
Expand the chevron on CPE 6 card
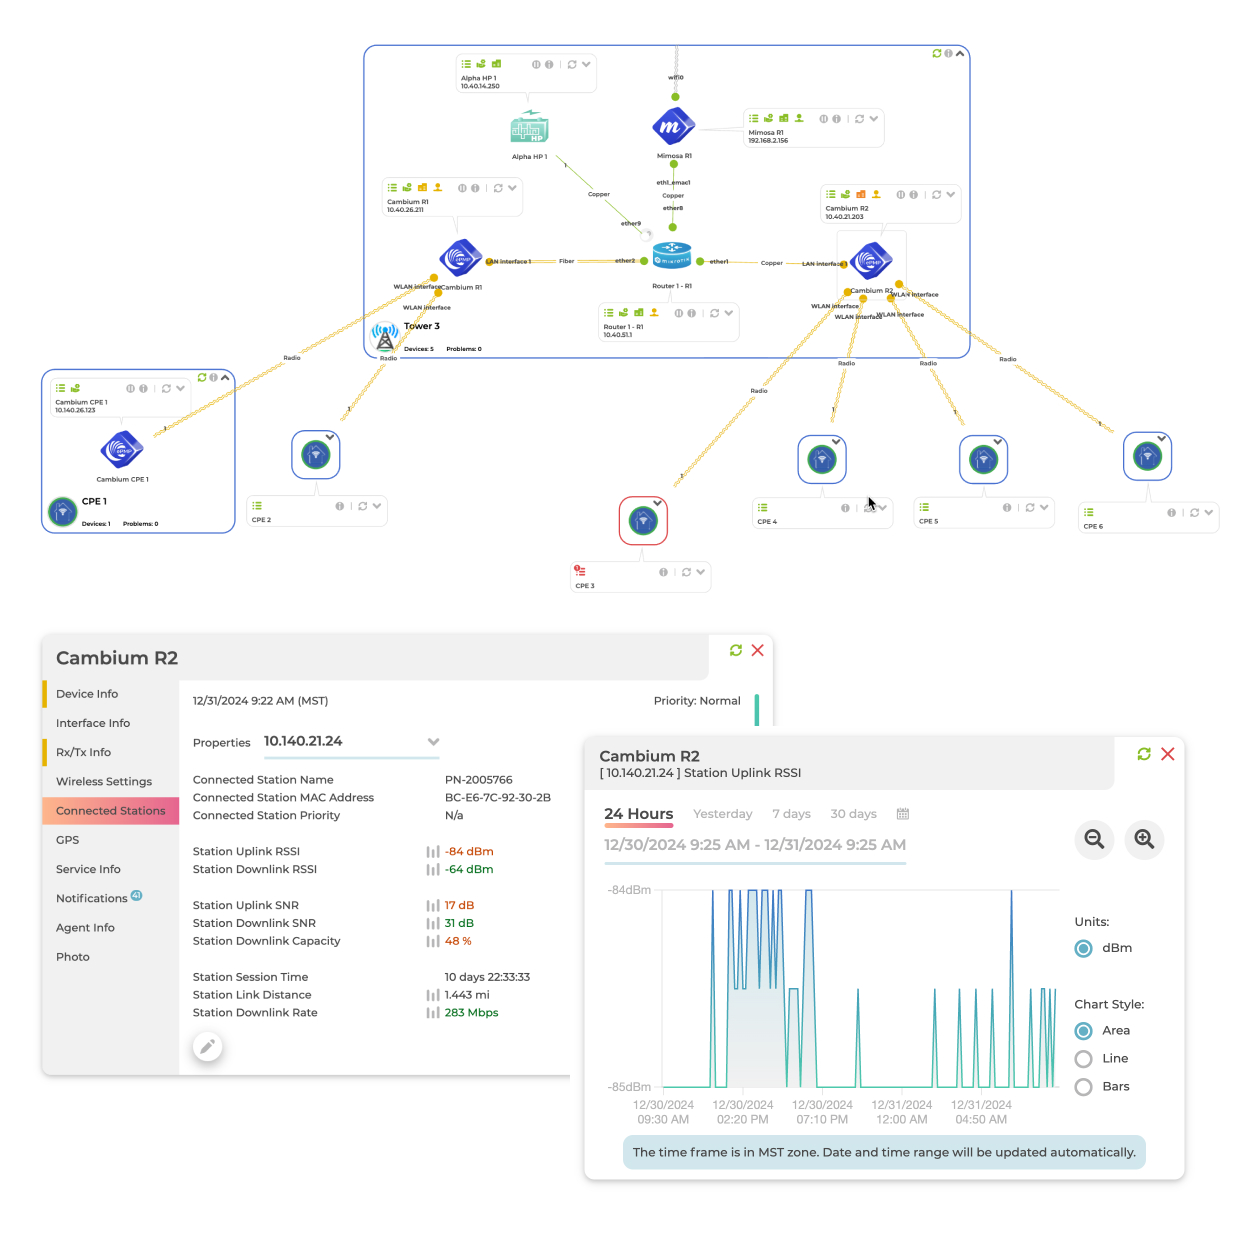point(1209,513)
